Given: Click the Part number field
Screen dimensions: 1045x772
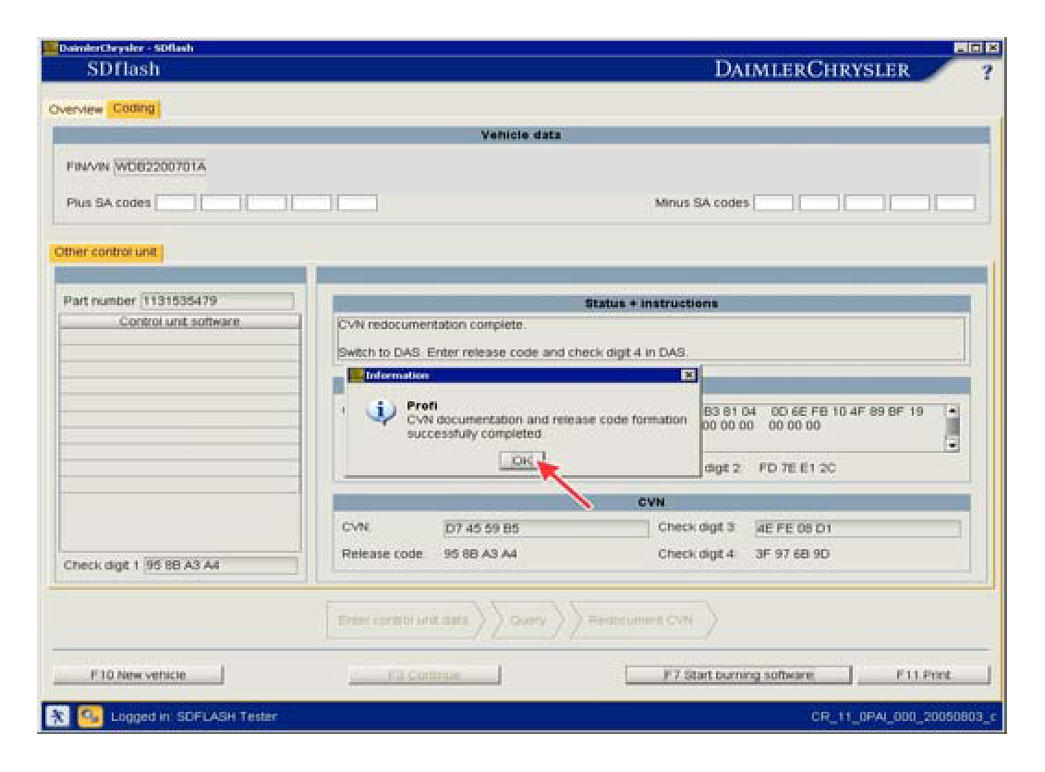Looking at the screenshot, I should click(x=216, y=301).
